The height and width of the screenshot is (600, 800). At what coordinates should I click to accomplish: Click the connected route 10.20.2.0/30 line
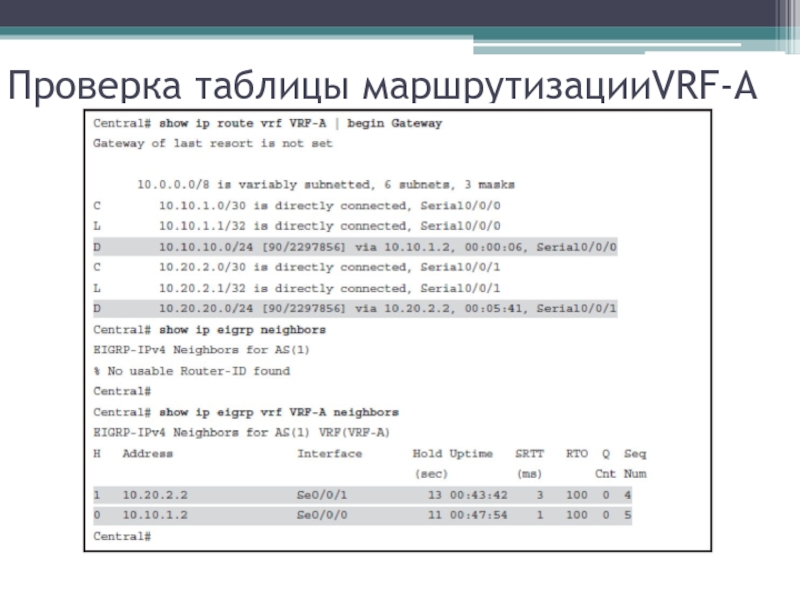[329, 267]
